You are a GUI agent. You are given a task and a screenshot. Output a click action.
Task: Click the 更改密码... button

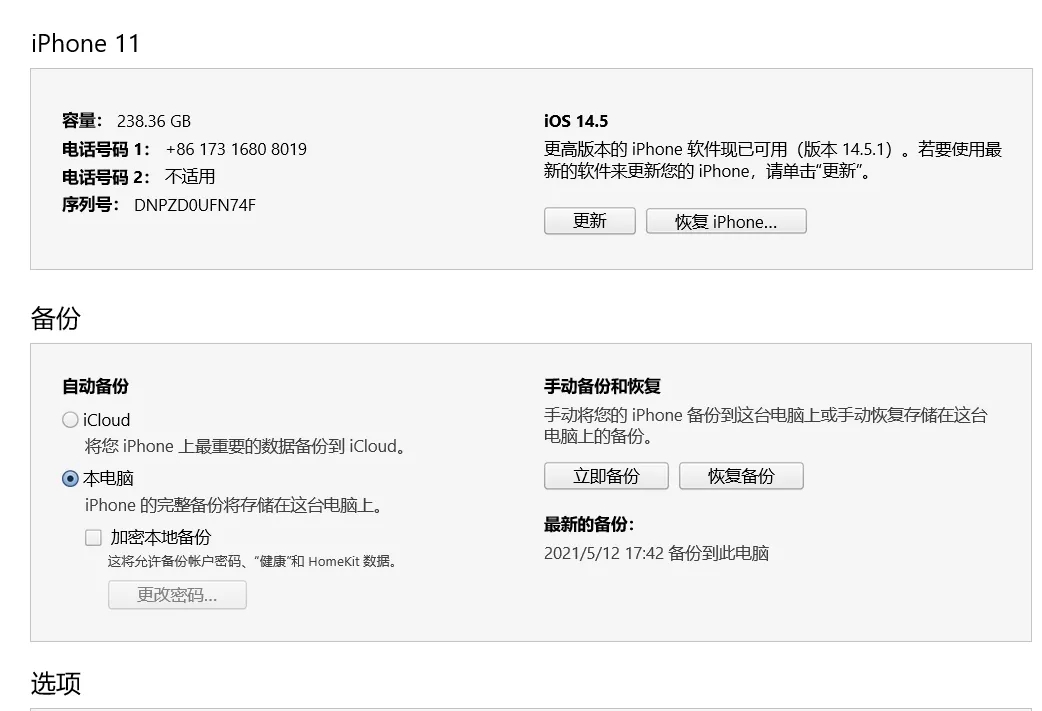[x=177, y=594]
